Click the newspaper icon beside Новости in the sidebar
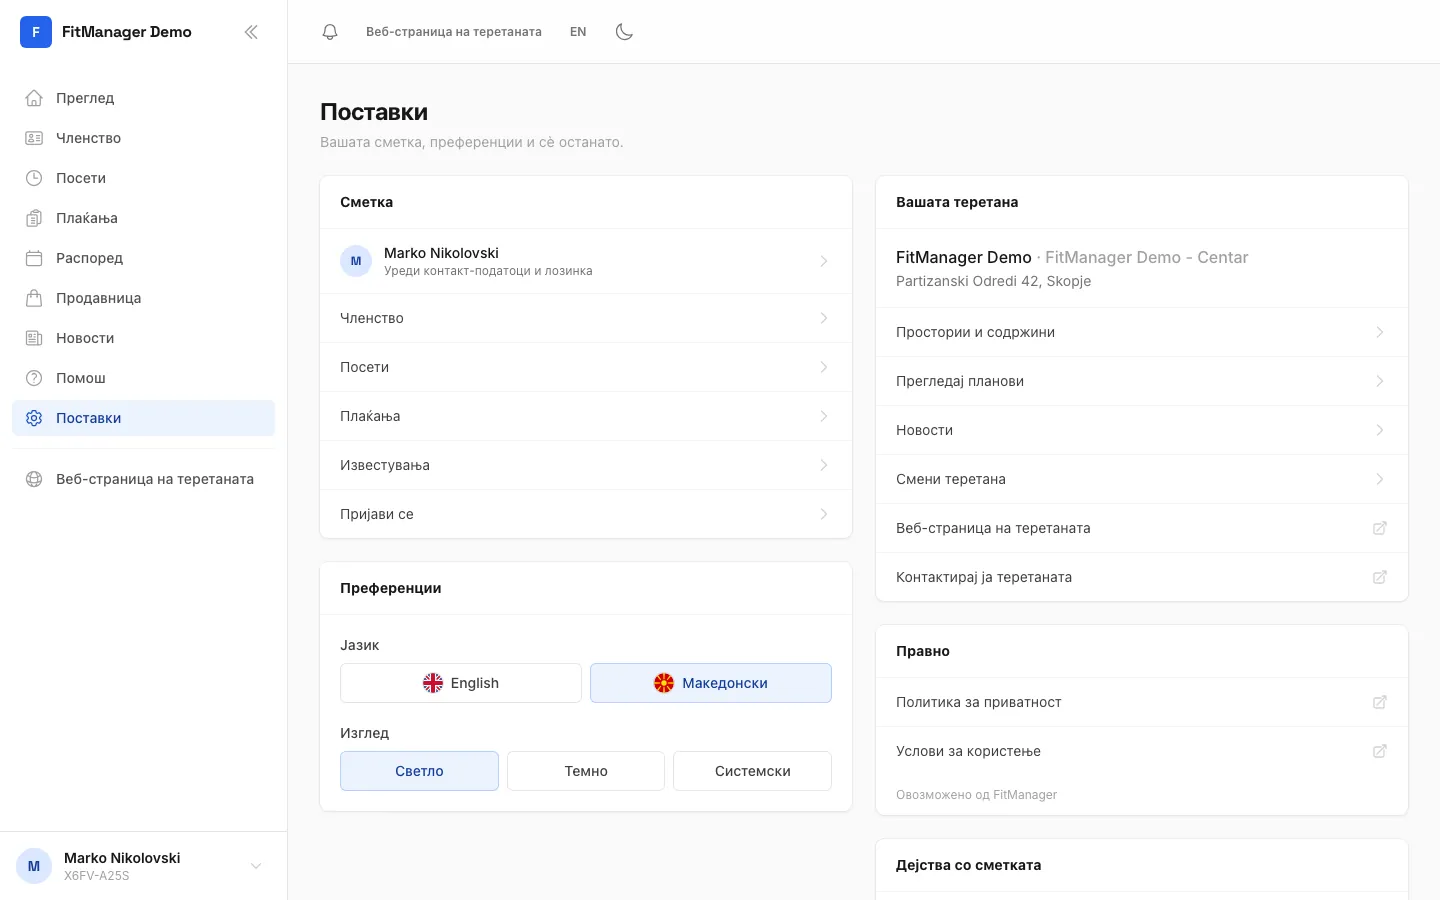1440x900 pixels. (34, 338)
